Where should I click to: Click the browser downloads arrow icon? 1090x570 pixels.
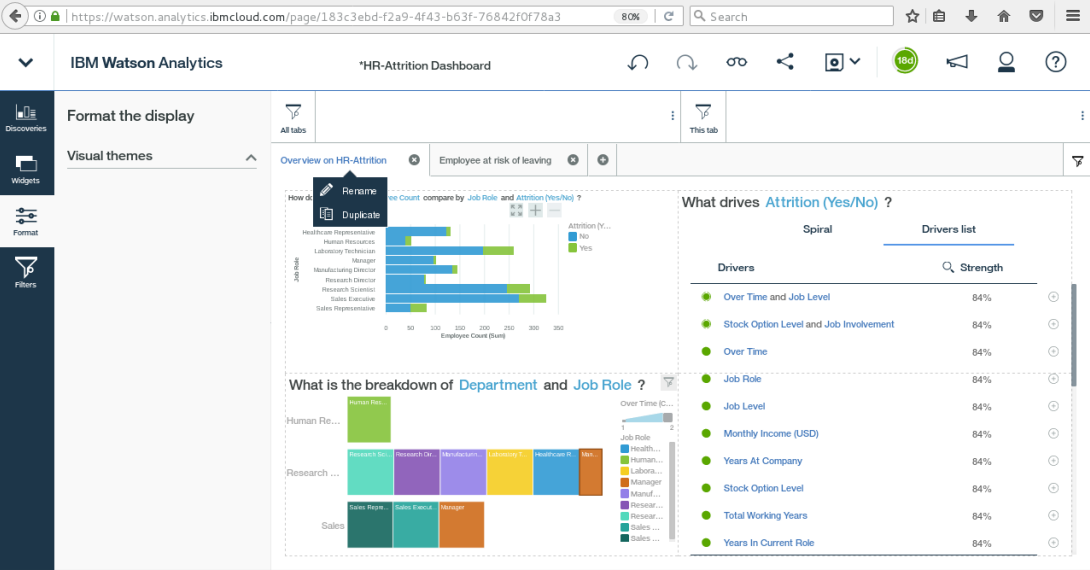(x=971, y=16)
